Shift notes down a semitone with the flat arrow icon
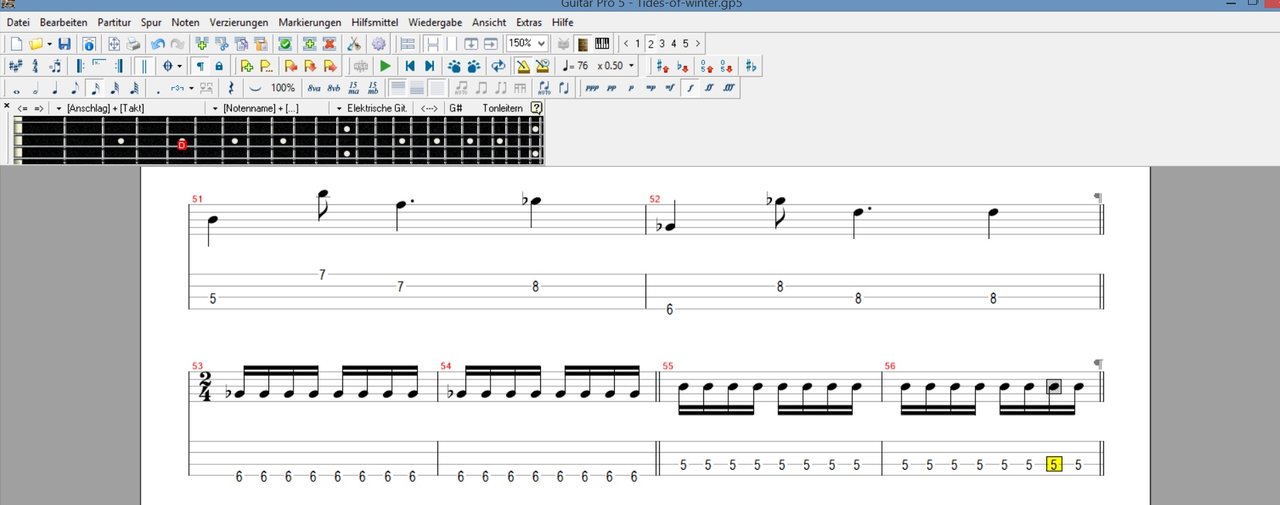 (683, 66)
